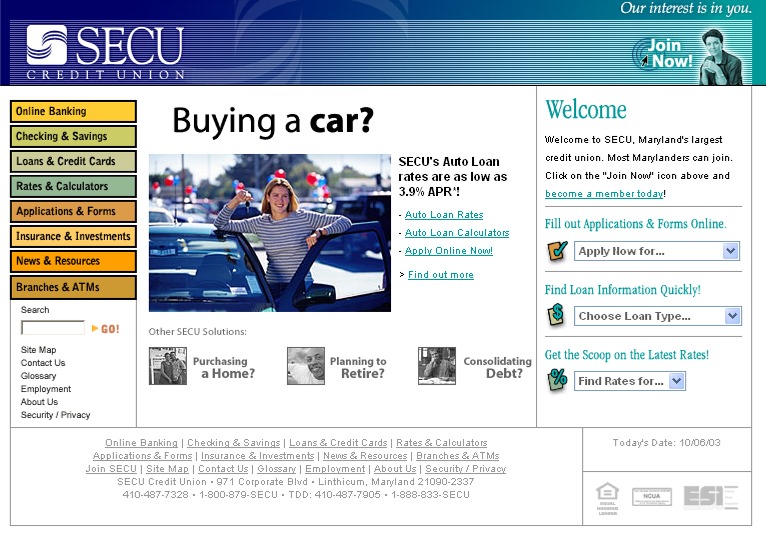Click the percent icon beside Find Rates
This screenshot has height=535, width=766.
click(x=558, y=380)
